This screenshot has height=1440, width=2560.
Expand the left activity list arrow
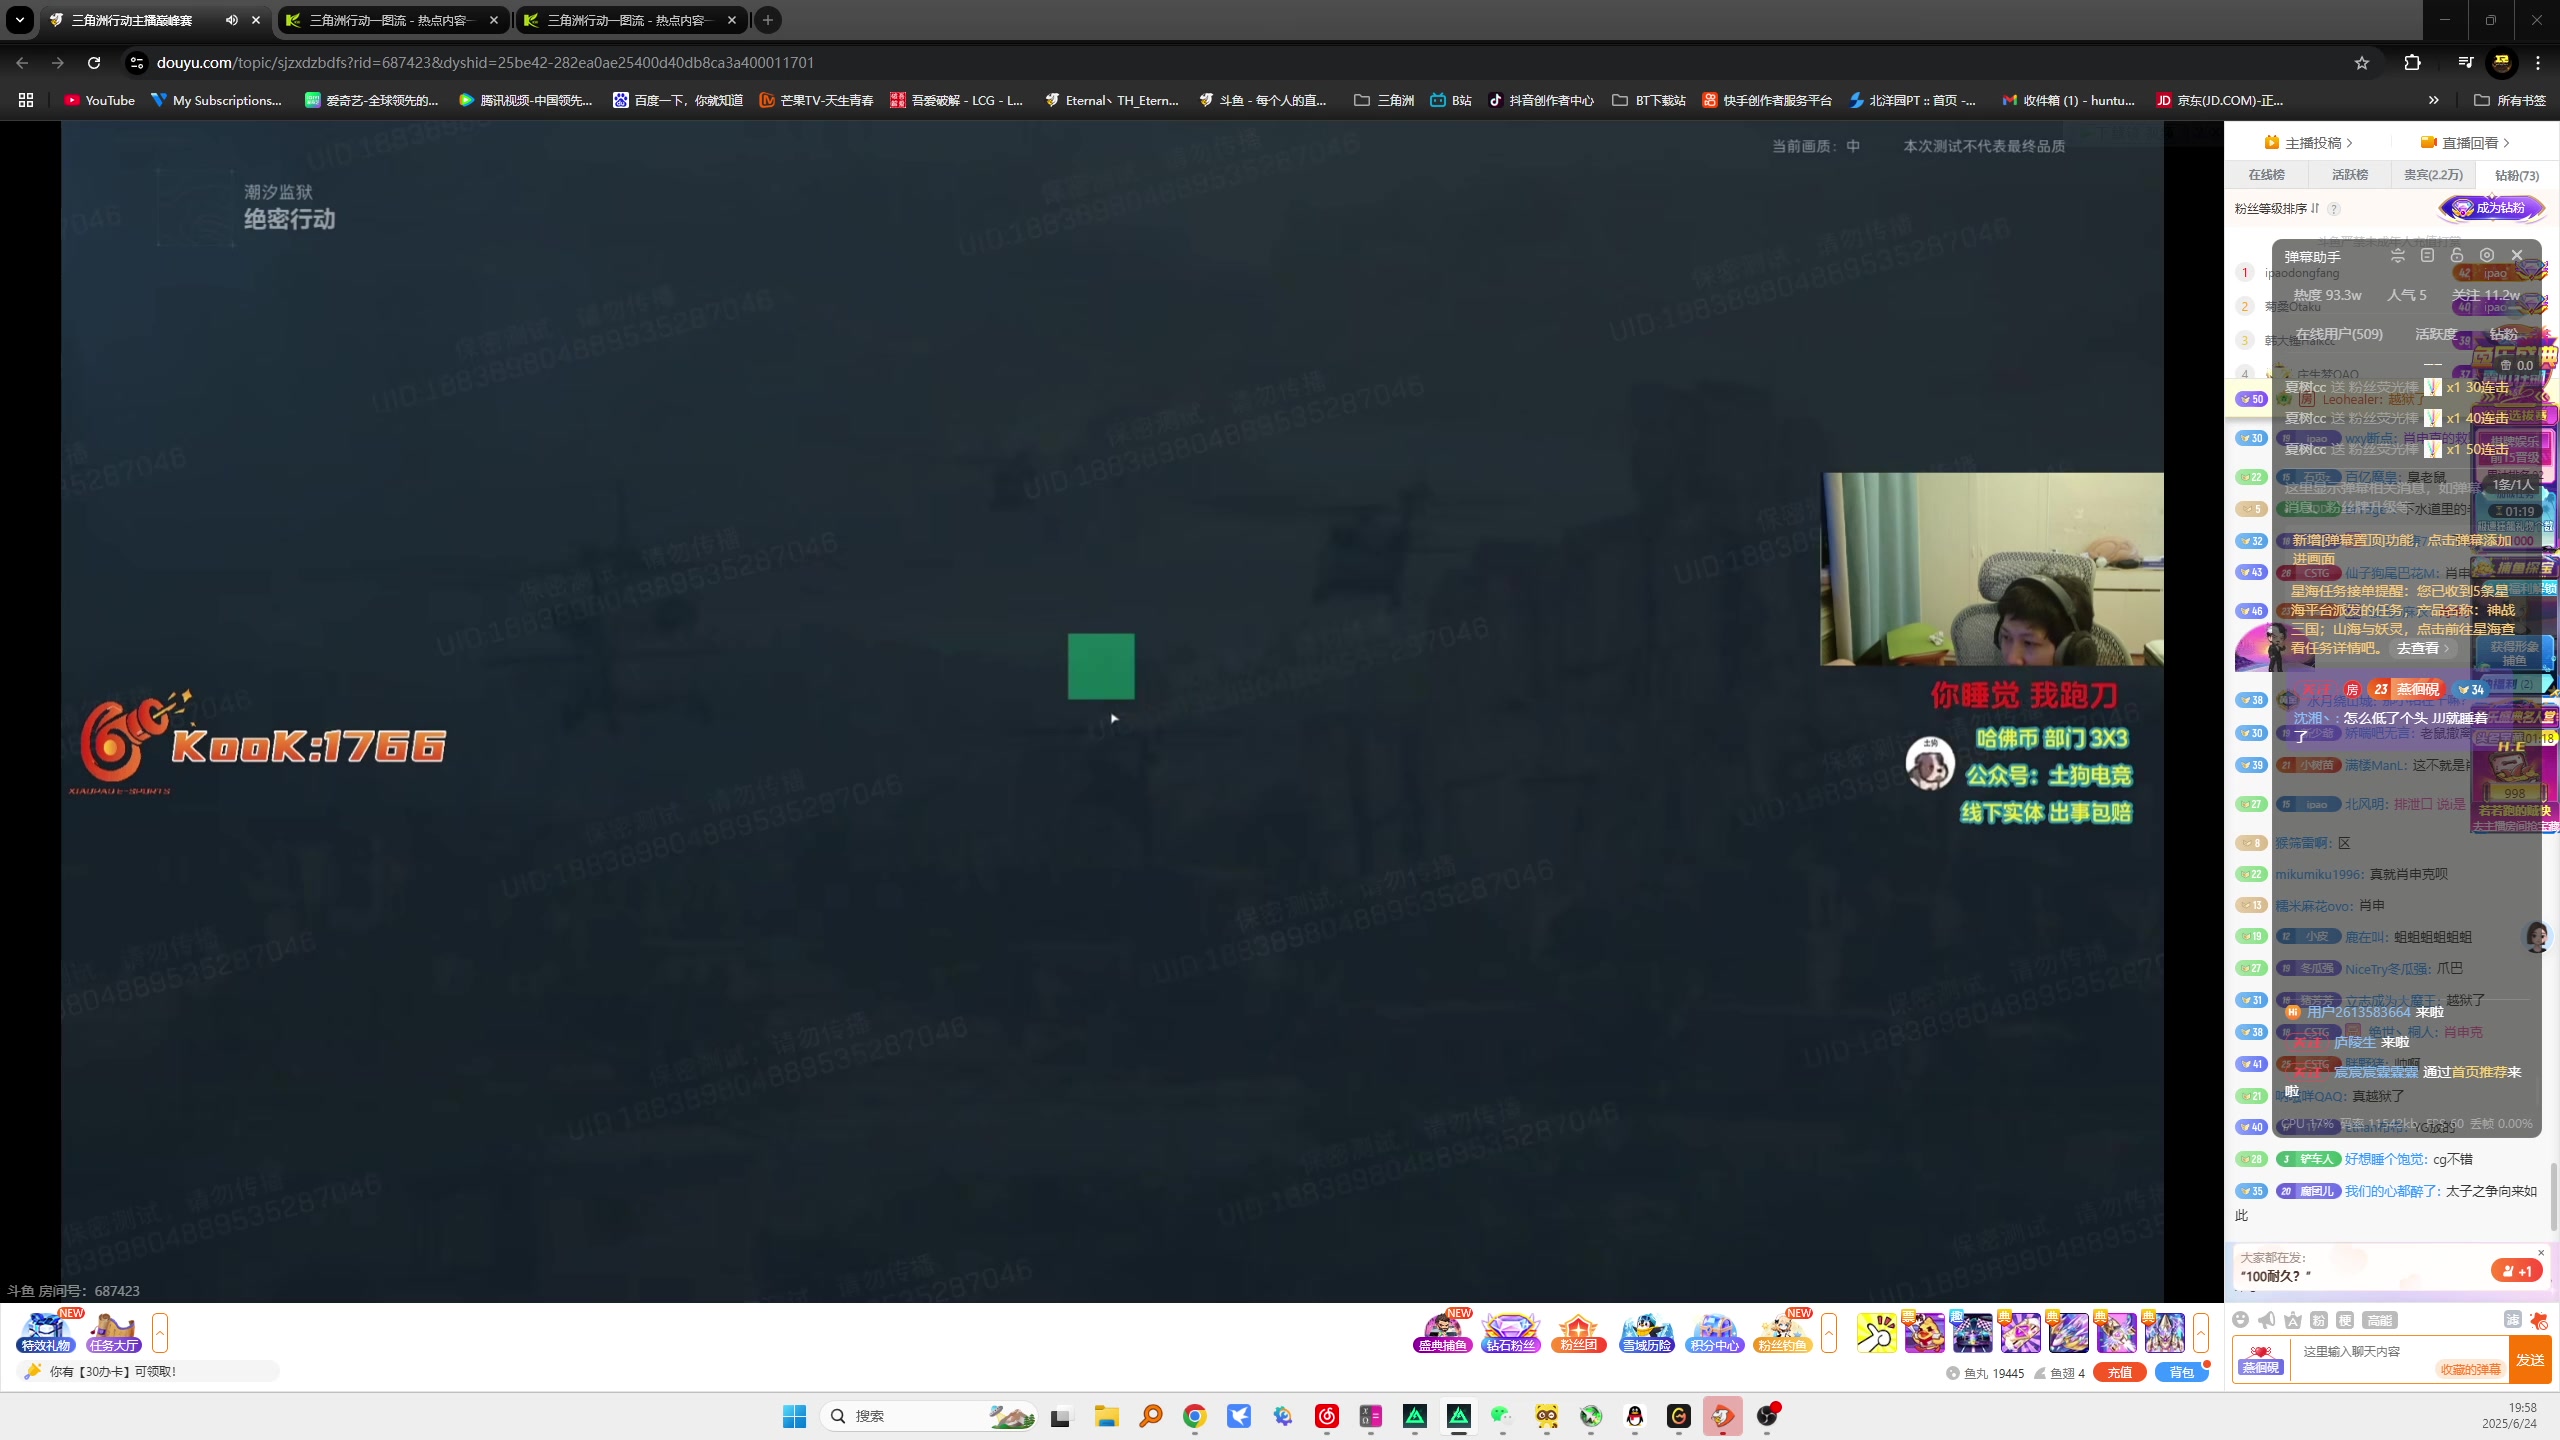pos(160,1333)
